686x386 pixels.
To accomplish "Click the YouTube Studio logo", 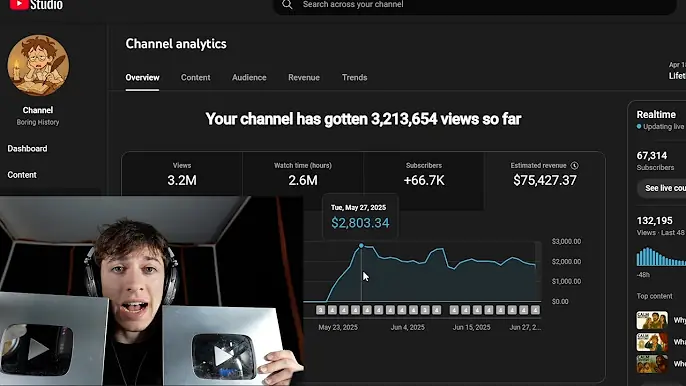I will coord(36,4).
